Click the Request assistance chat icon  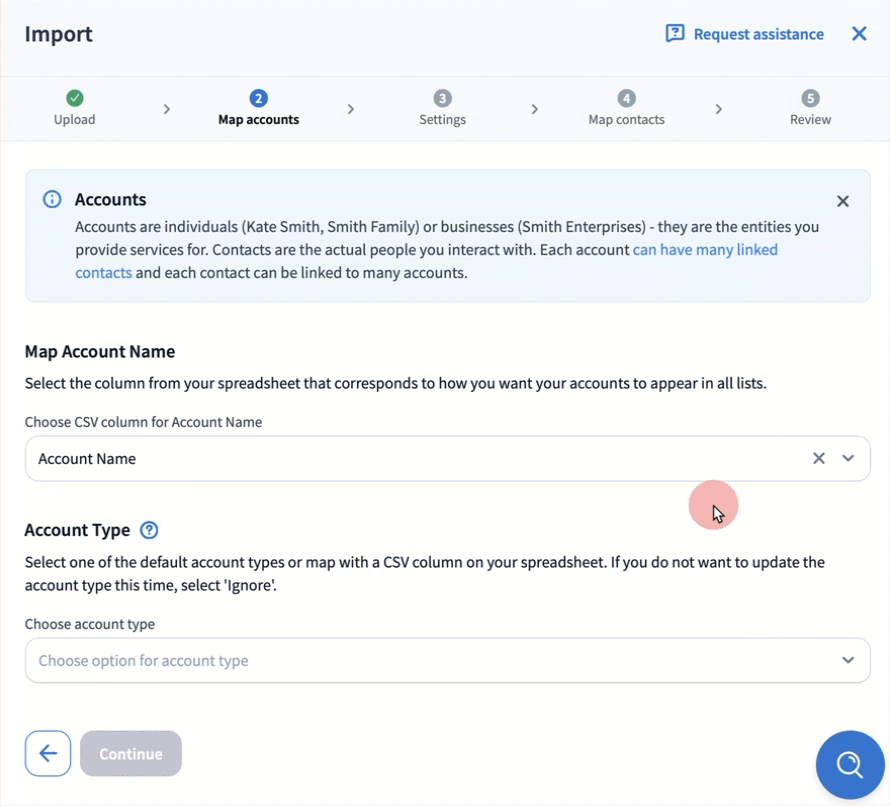tap(675, 34)
